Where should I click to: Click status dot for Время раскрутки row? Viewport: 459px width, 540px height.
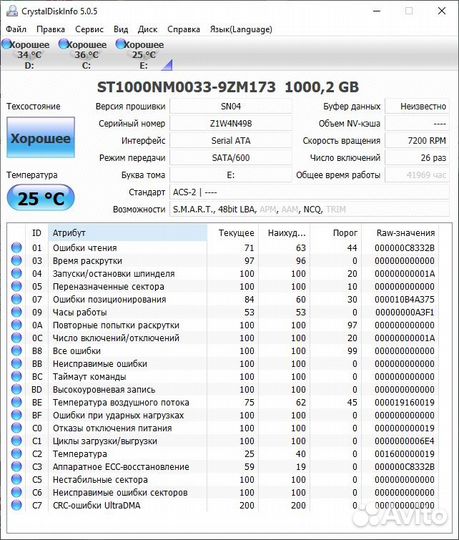pyautogui.click(x=16, y=261)
